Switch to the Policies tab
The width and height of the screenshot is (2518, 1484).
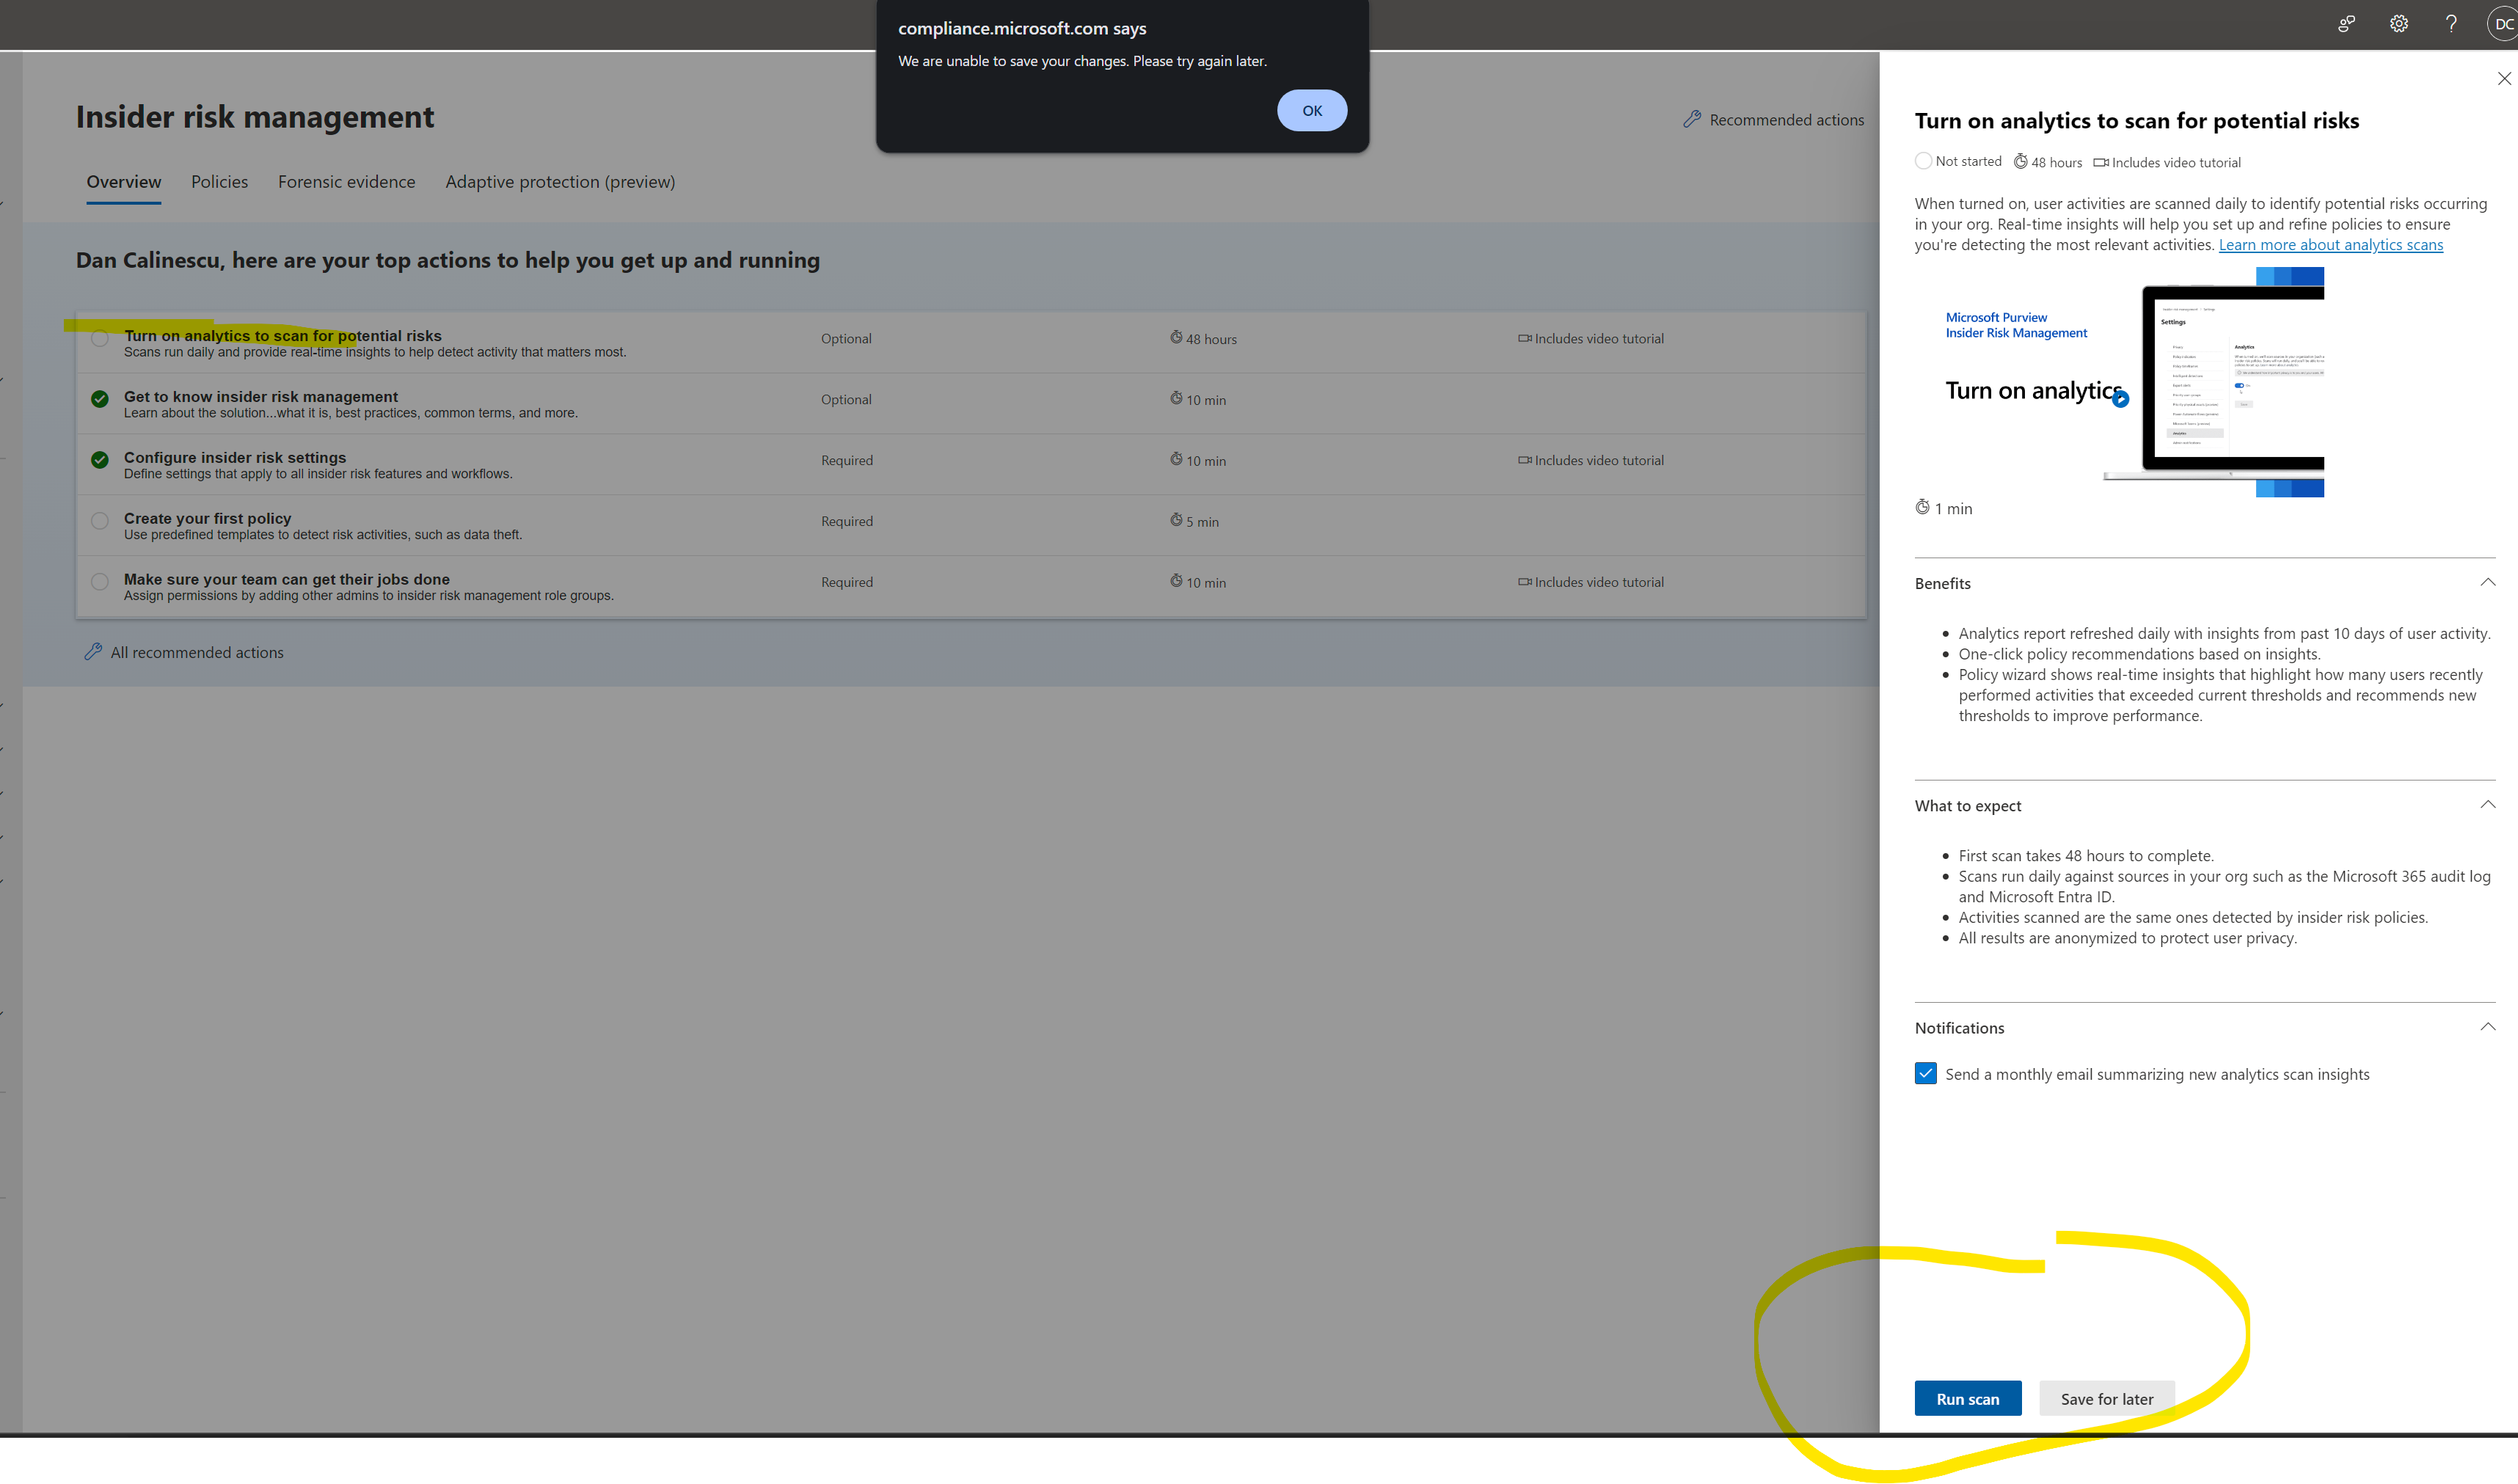pos(219,182)
